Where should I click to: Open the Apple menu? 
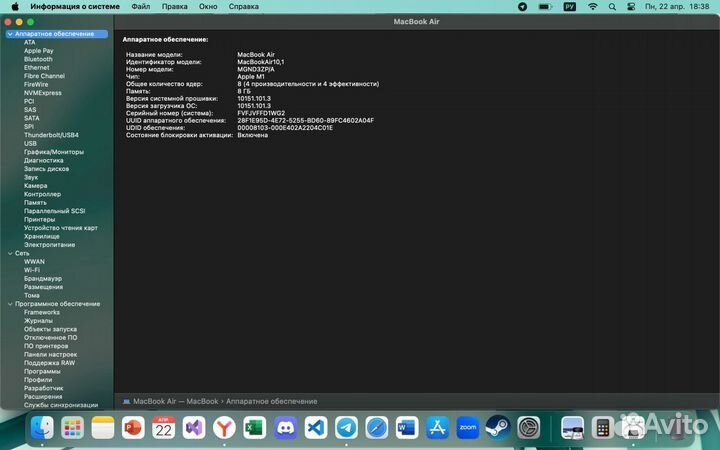tap(15, 6)
